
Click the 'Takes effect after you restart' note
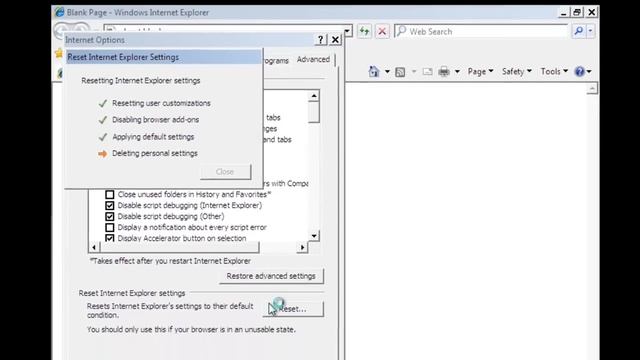tap(171, 261)
